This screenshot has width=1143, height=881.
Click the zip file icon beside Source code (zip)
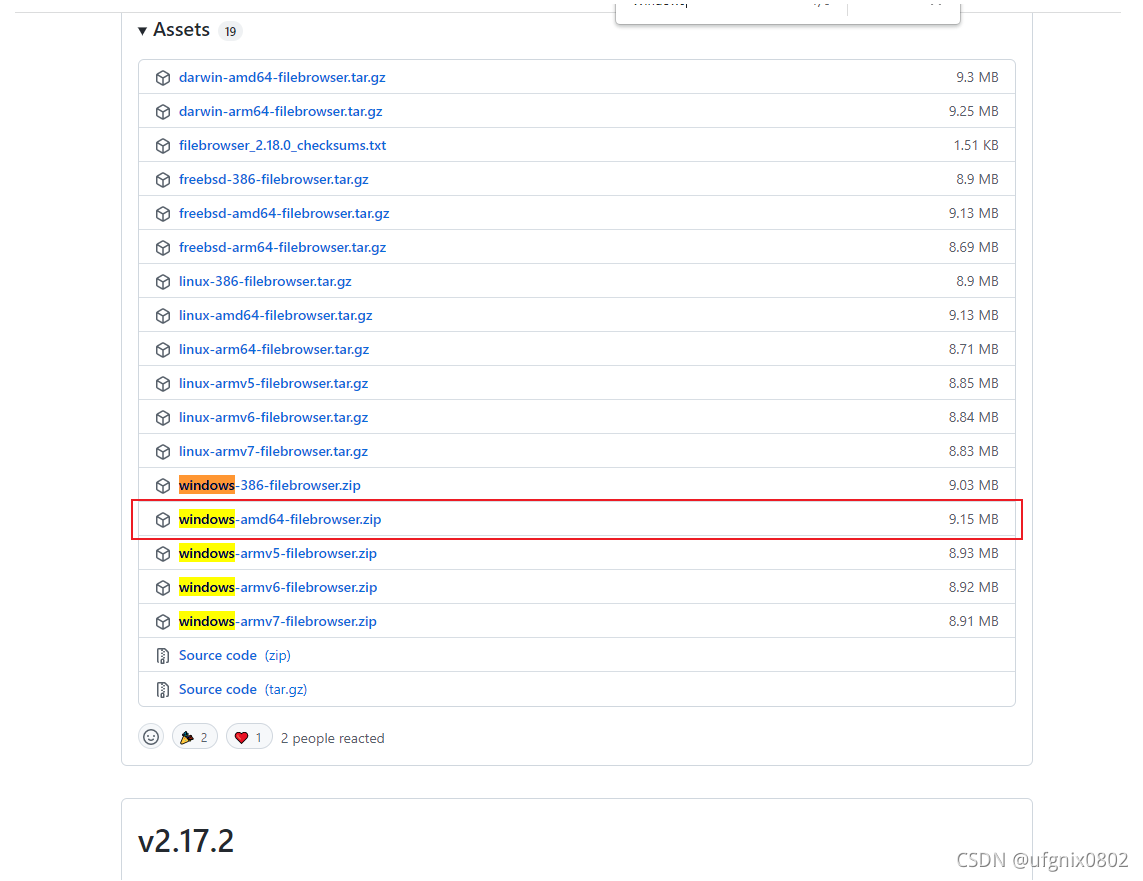click(163, 656)
